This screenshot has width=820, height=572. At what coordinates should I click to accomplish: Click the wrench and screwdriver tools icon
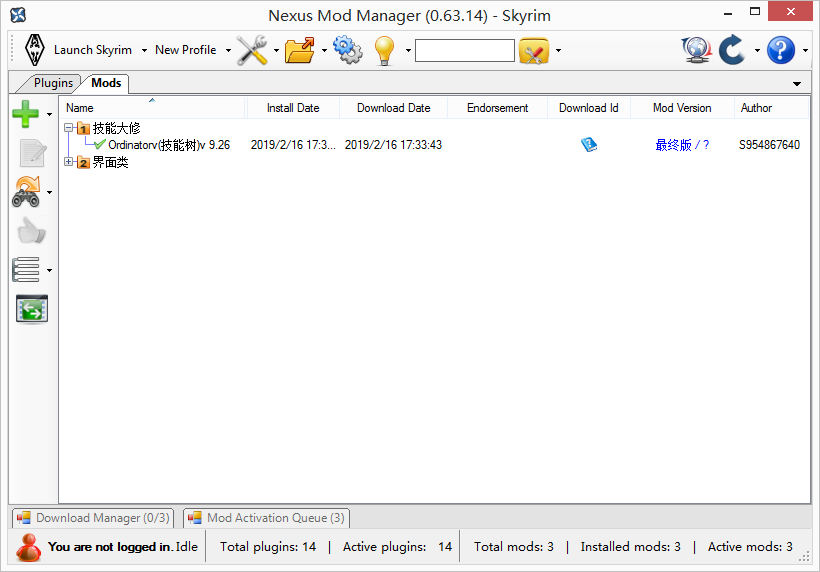(251, 50)
